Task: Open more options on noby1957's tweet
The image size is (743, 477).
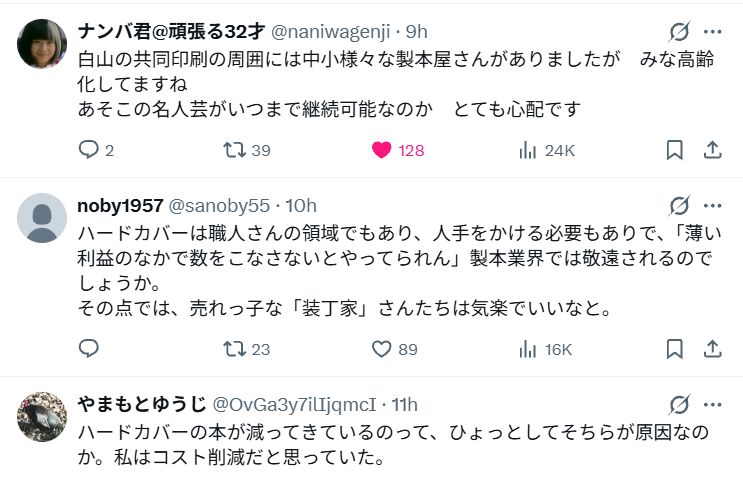Action: pyautogui.click(x=712, y=205)
